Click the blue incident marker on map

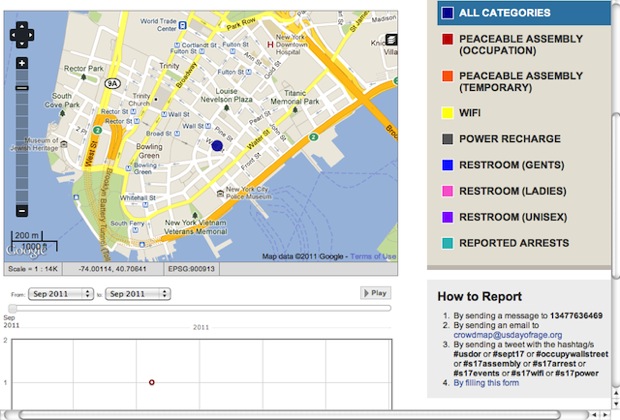coord(217,146)
